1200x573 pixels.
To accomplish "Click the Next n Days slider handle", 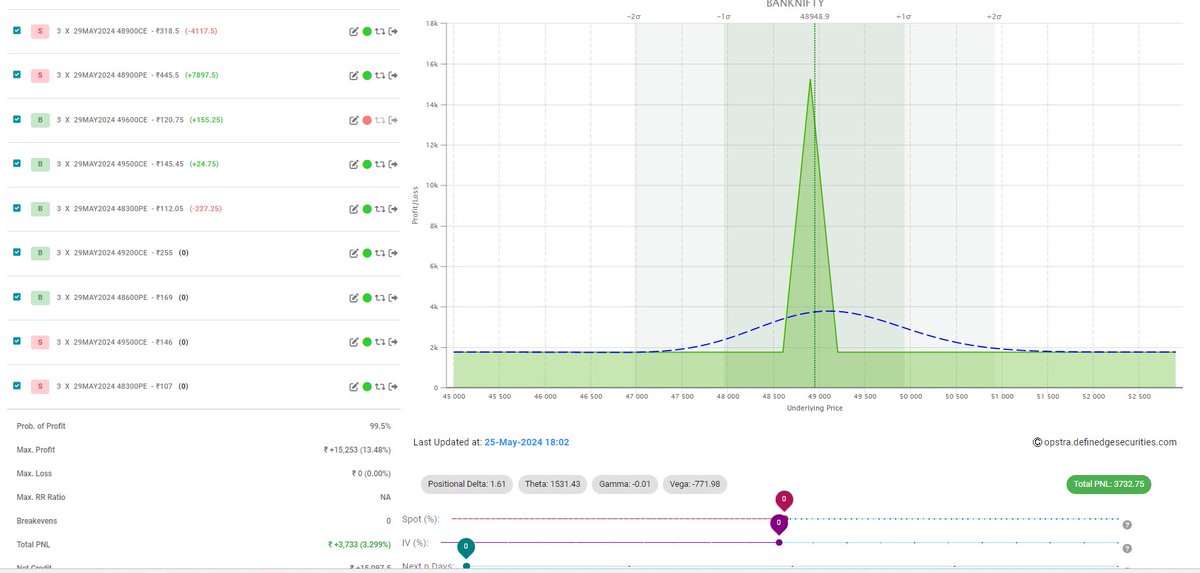I will pos(465,549).
